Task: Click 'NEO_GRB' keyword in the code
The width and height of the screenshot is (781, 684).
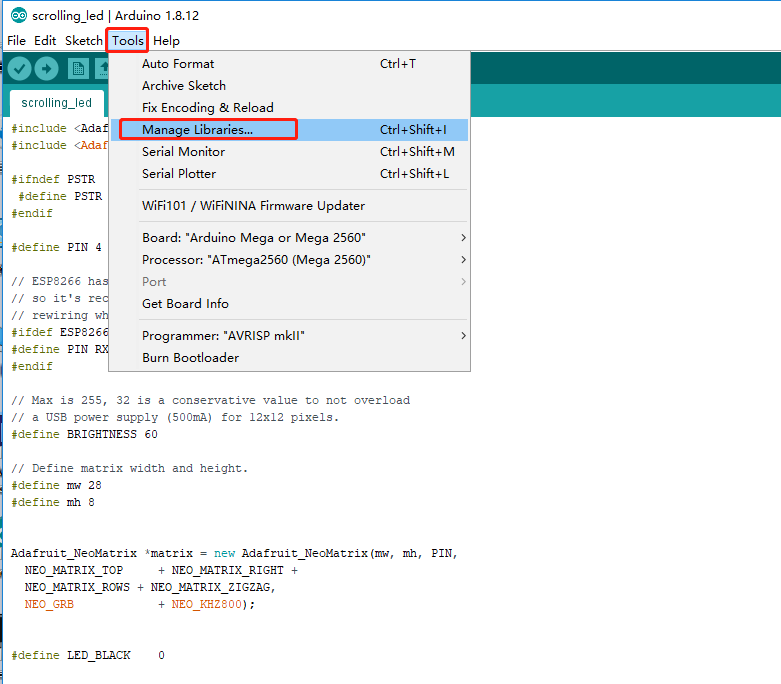Action: (x=49, y=604)
